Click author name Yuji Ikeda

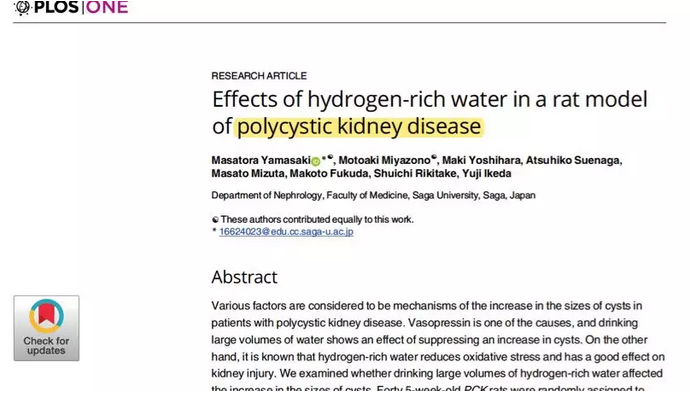click(489, 173)
